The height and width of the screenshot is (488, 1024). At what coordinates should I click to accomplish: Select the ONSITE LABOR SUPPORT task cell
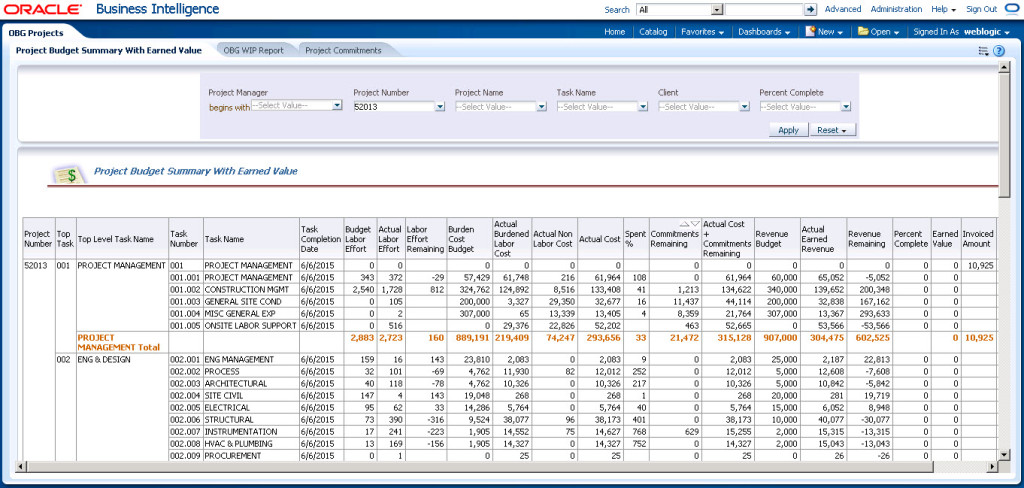[251, 326]
